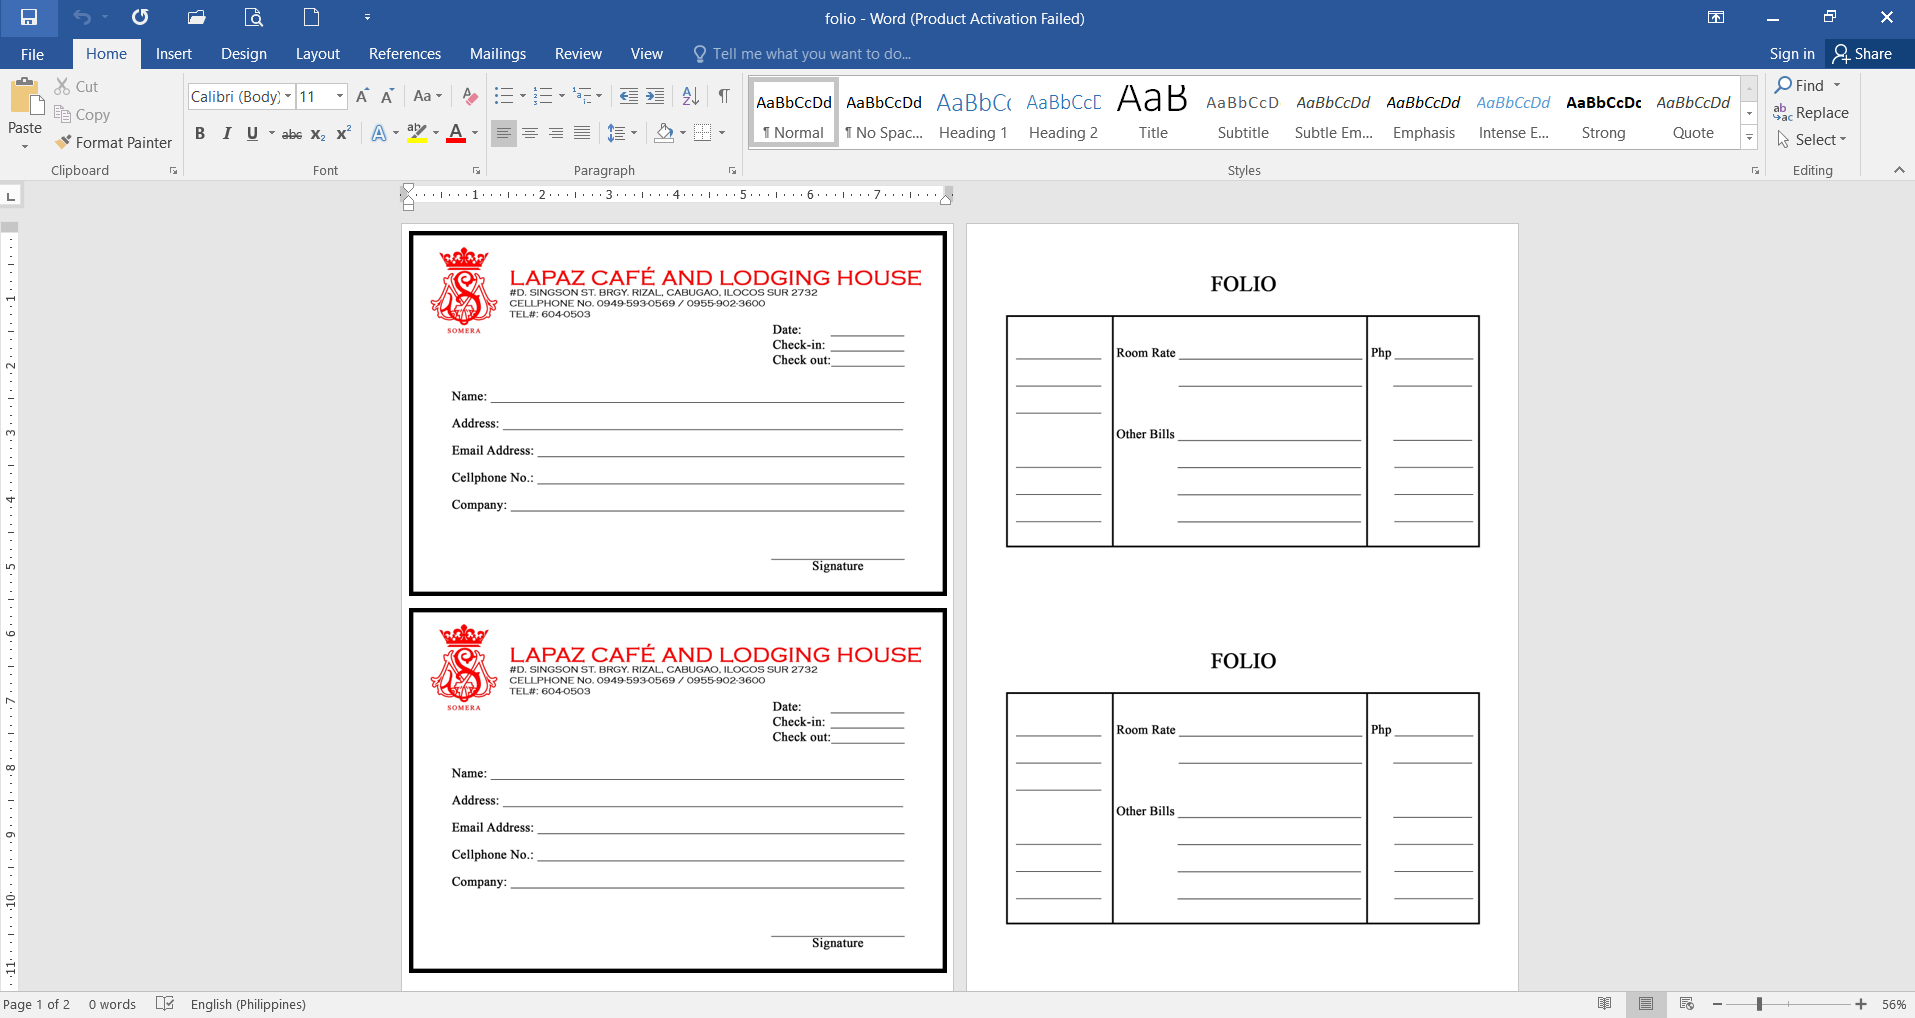Click the Open folder icon in quick access
Viewport: 1915px width, 1018px height.
click(197, 18)
